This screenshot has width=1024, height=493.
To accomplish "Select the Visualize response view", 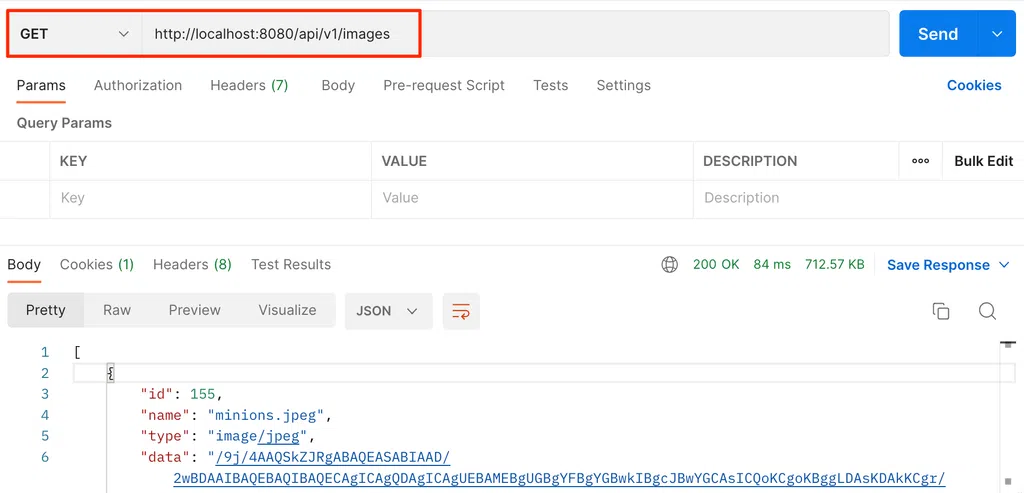I will (287, 311).
